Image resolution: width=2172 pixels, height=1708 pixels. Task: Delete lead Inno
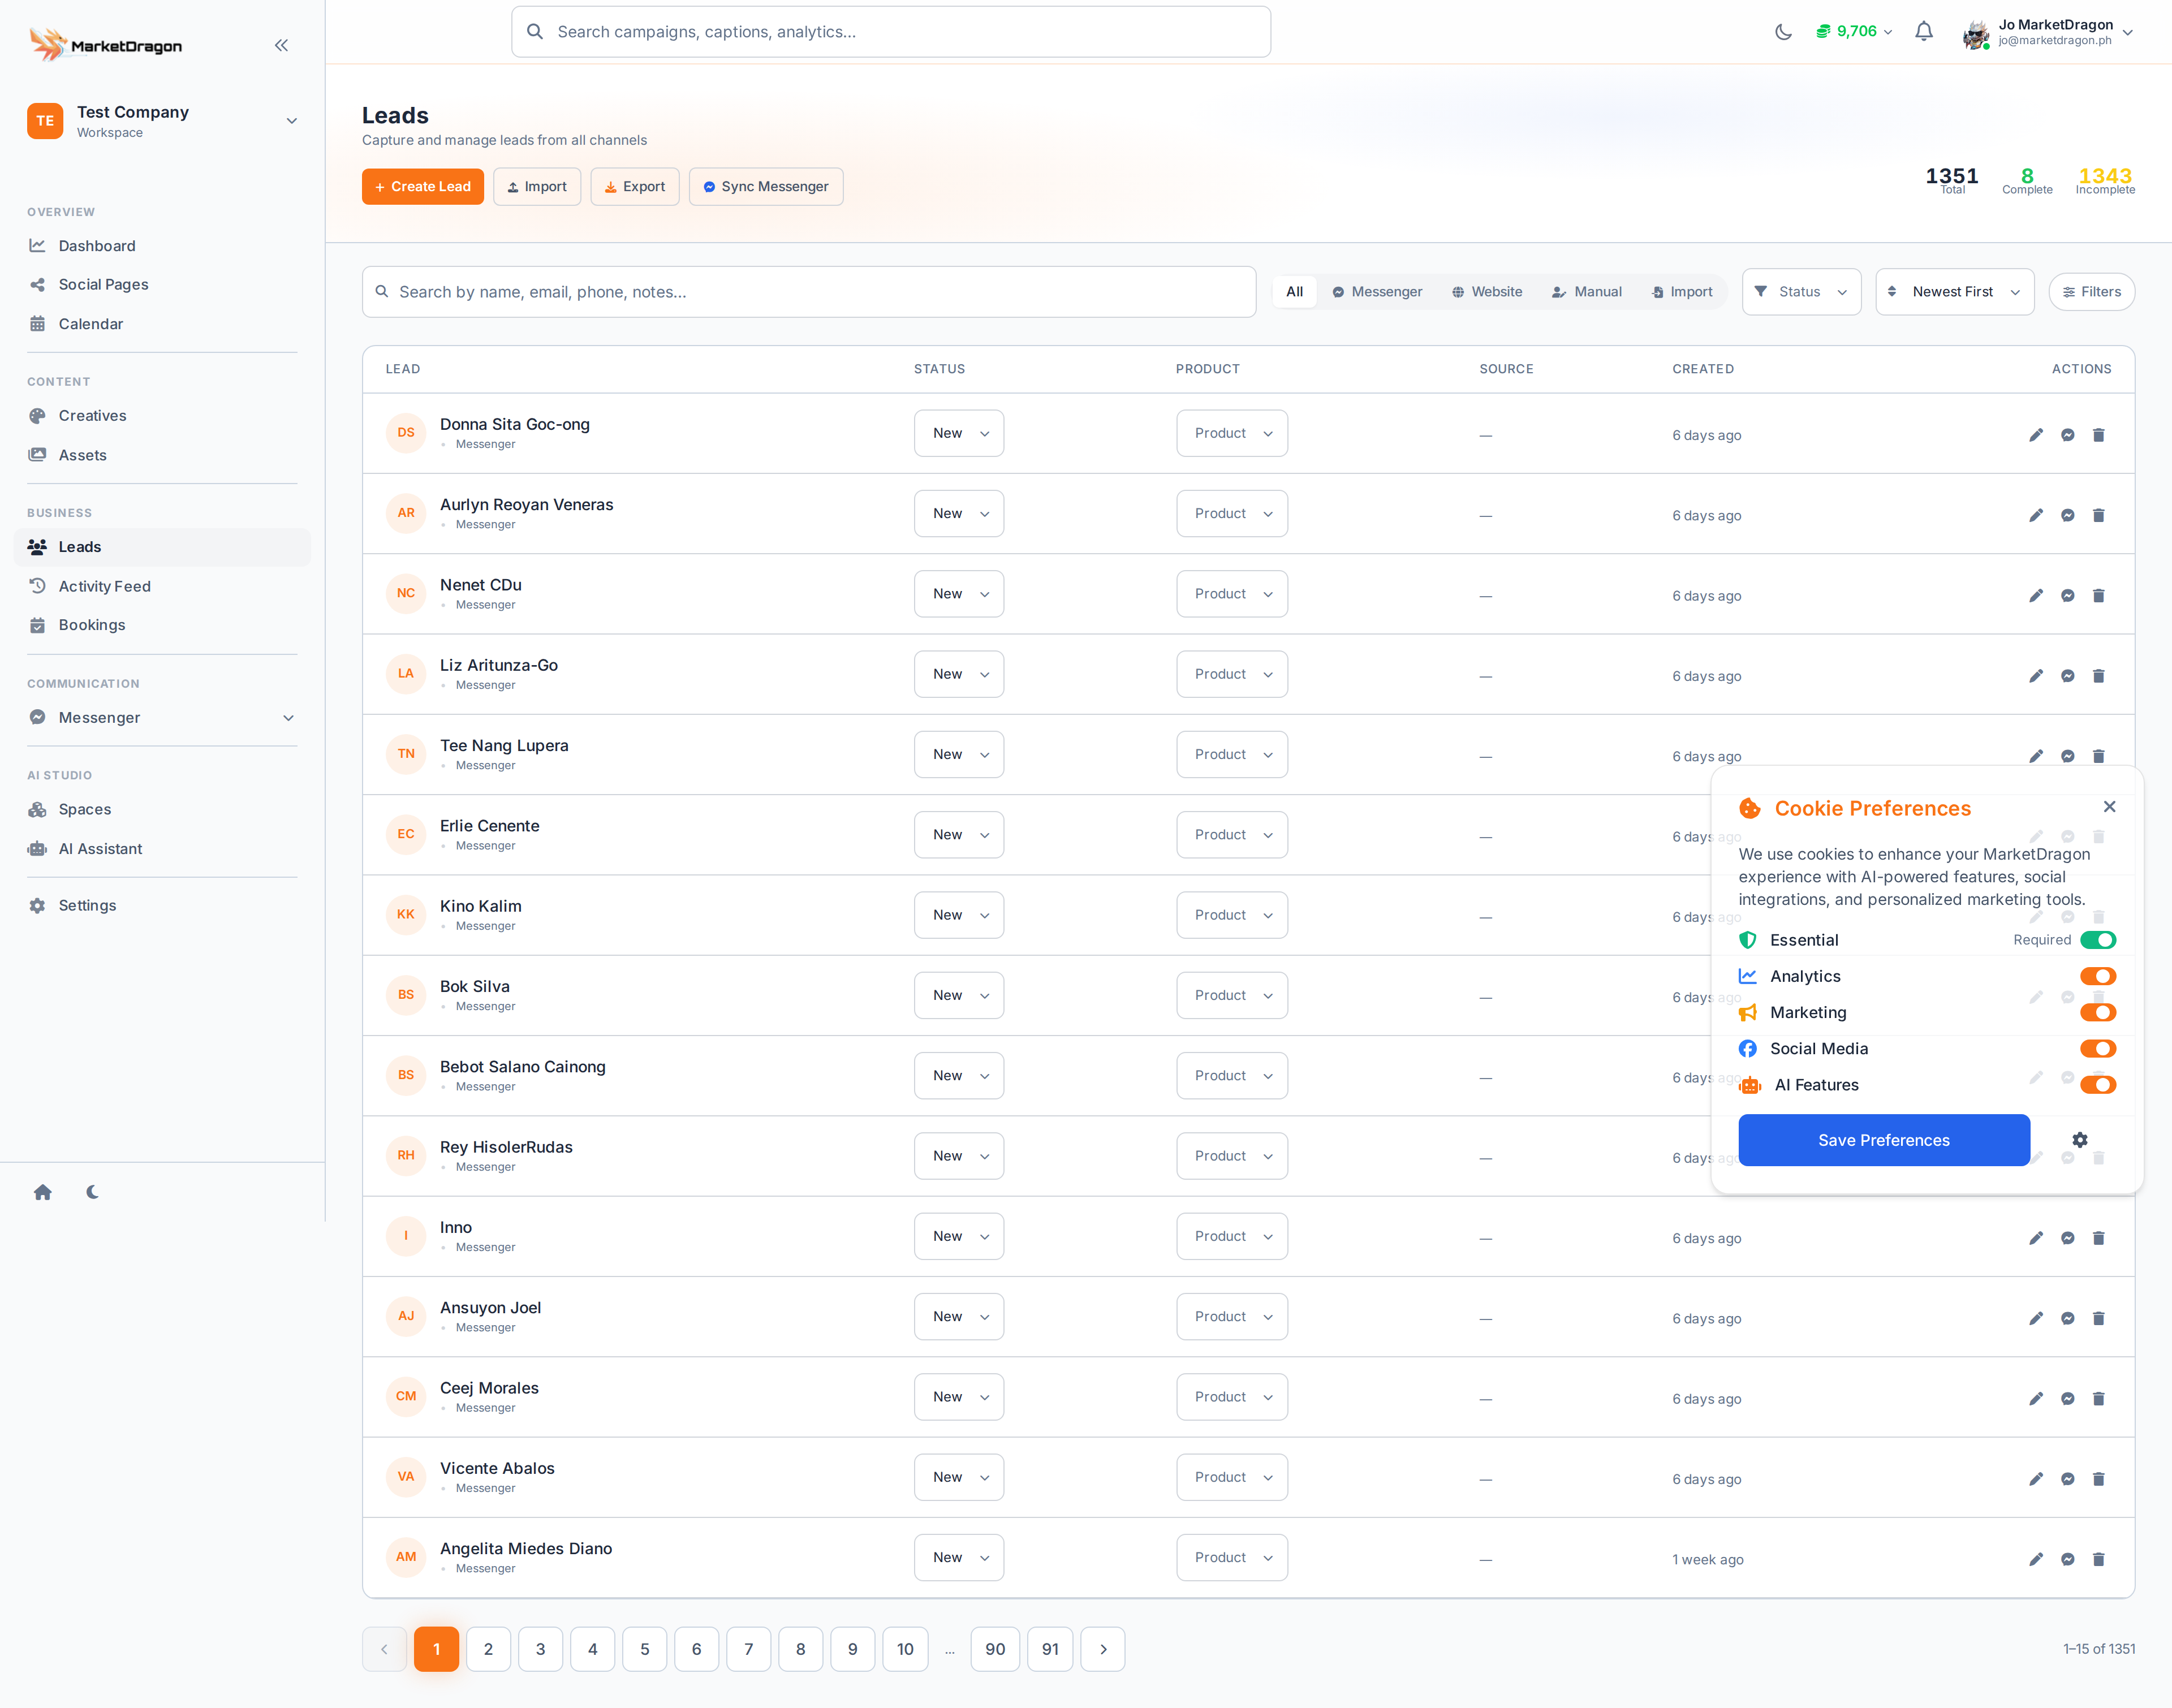click(x=2099, y=1238)
